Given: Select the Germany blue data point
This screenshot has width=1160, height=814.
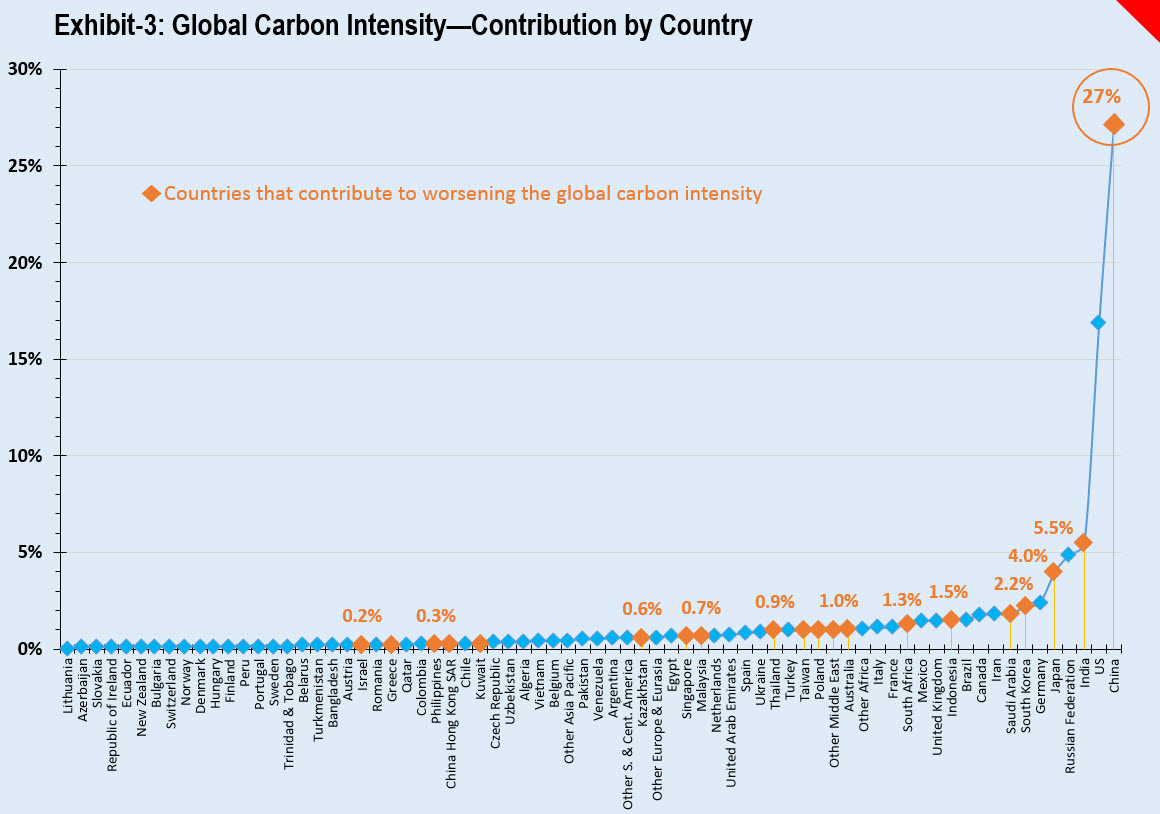Looking at the screenshot, I should [1039, 602].
